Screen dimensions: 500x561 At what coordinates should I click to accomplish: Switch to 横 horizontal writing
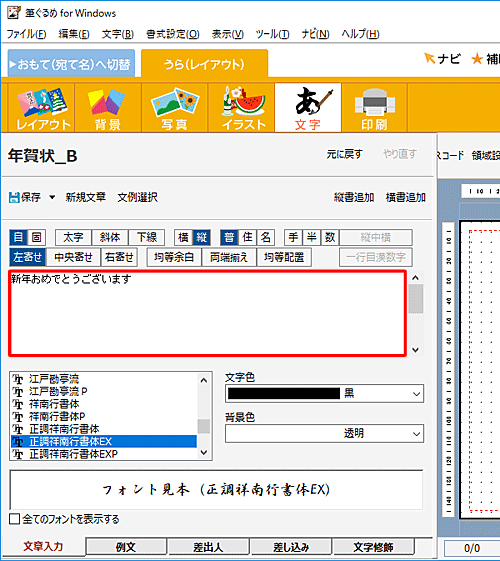point(183,237)
